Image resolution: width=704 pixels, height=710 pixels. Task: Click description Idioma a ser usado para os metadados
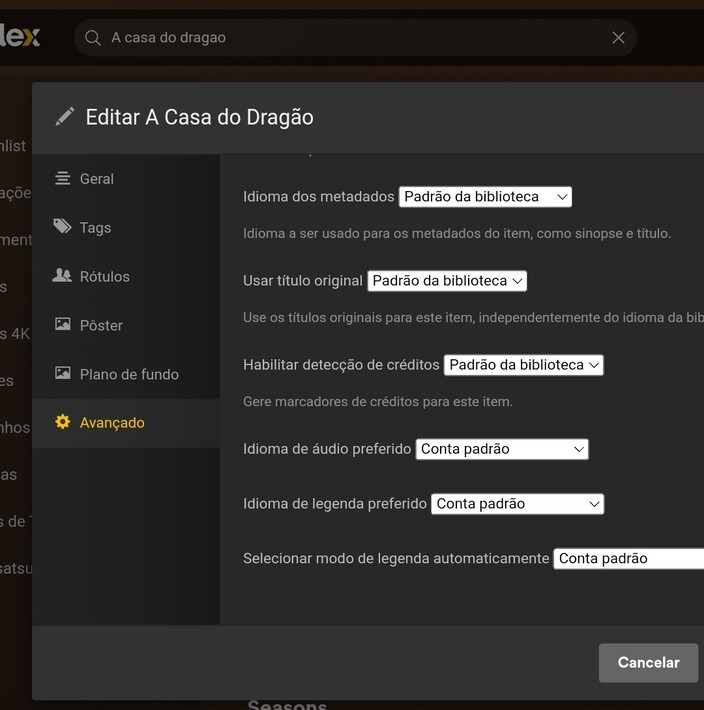457,234
